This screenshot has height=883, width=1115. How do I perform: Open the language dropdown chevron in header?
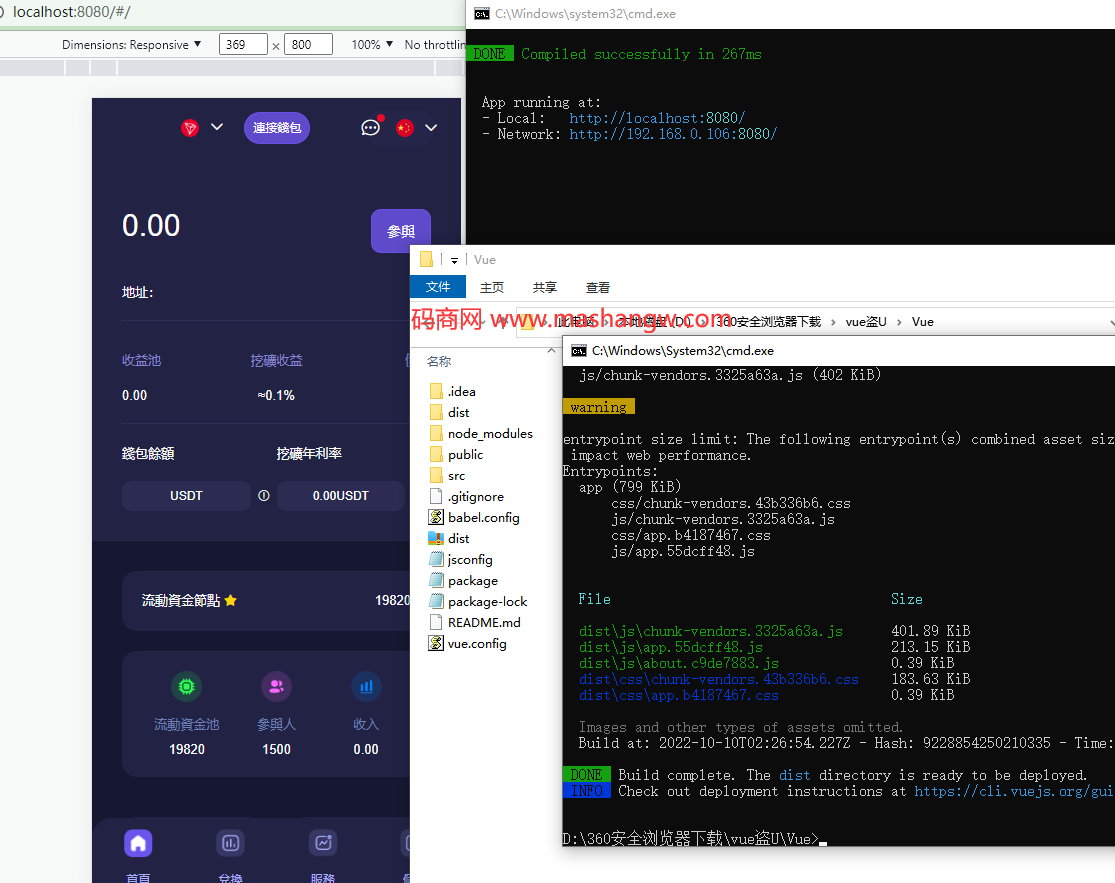pos(431,128)
